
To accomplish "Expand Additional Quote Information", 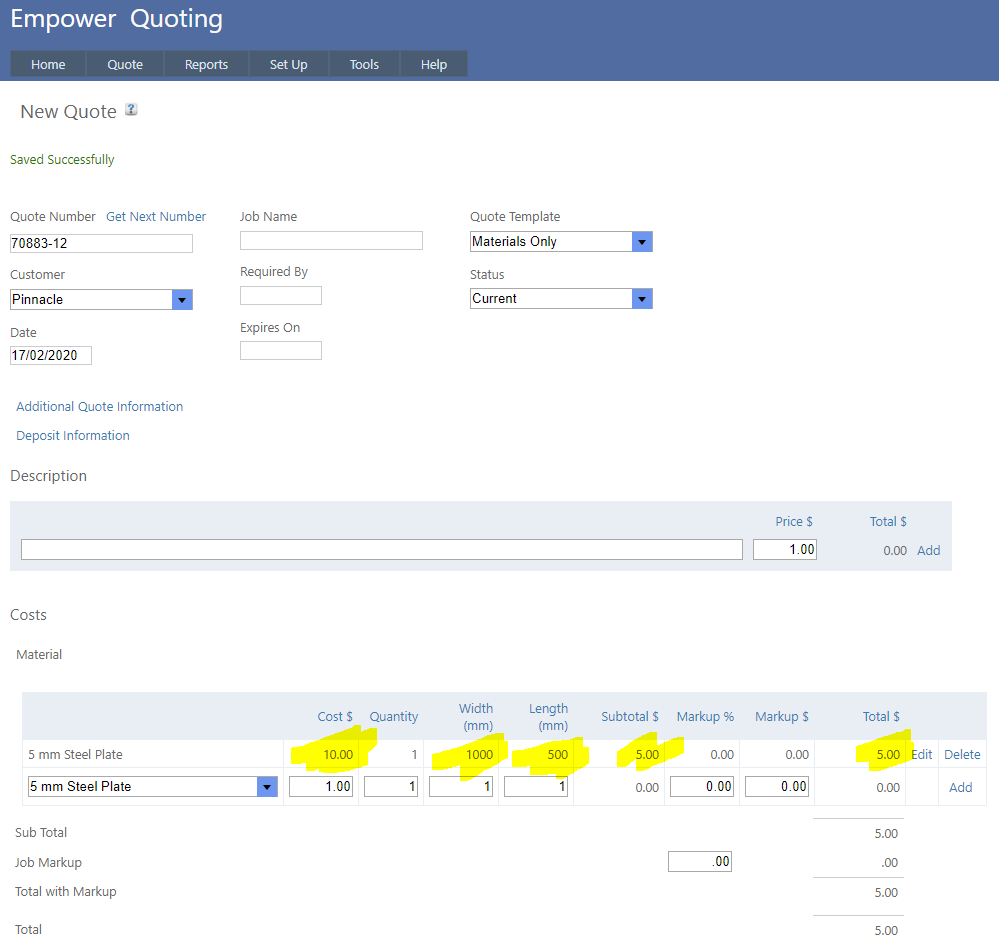I will 99,406.
